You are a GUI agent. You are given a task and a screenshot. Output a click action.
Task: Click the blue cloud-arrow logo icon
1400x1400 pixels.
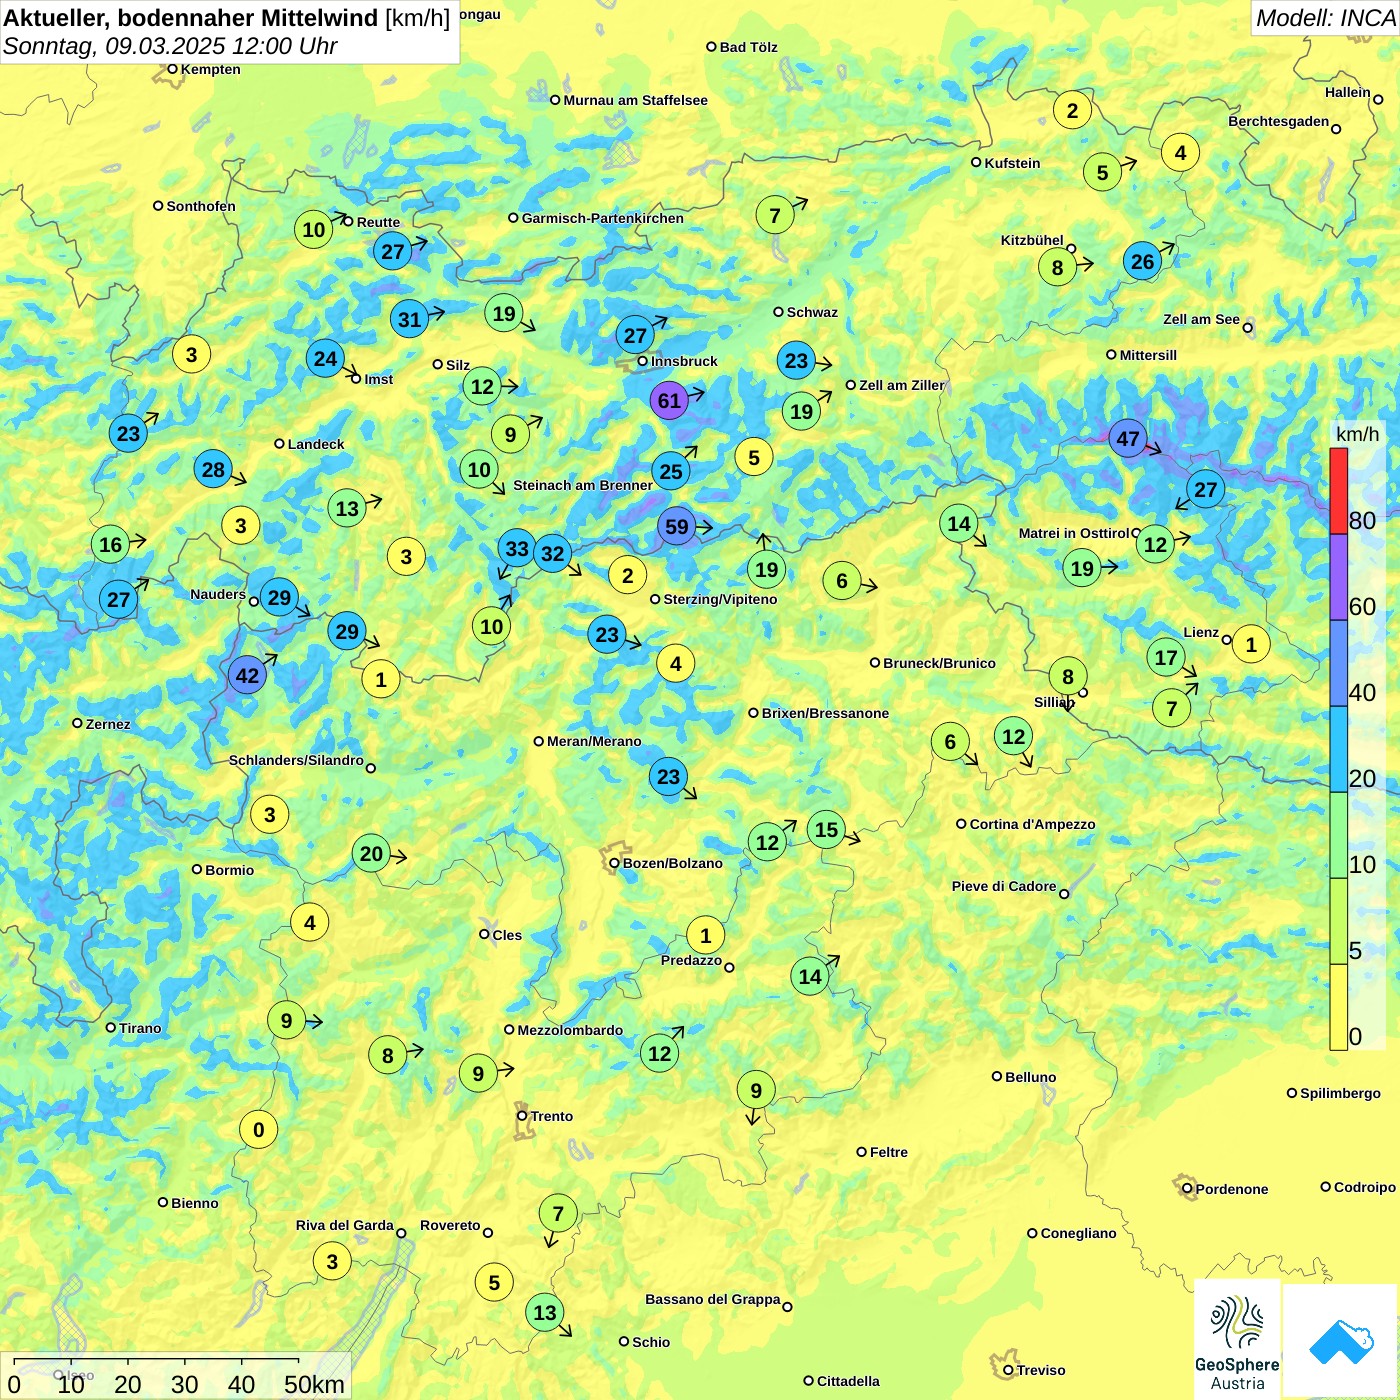[1341, 1342]
